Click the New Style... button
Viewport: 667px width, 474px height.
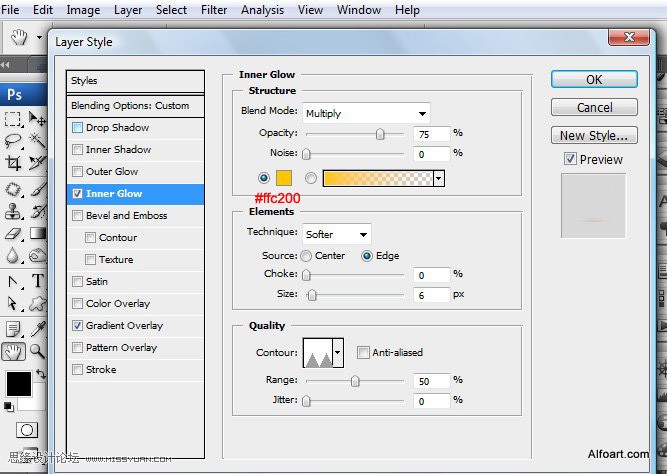594,135
